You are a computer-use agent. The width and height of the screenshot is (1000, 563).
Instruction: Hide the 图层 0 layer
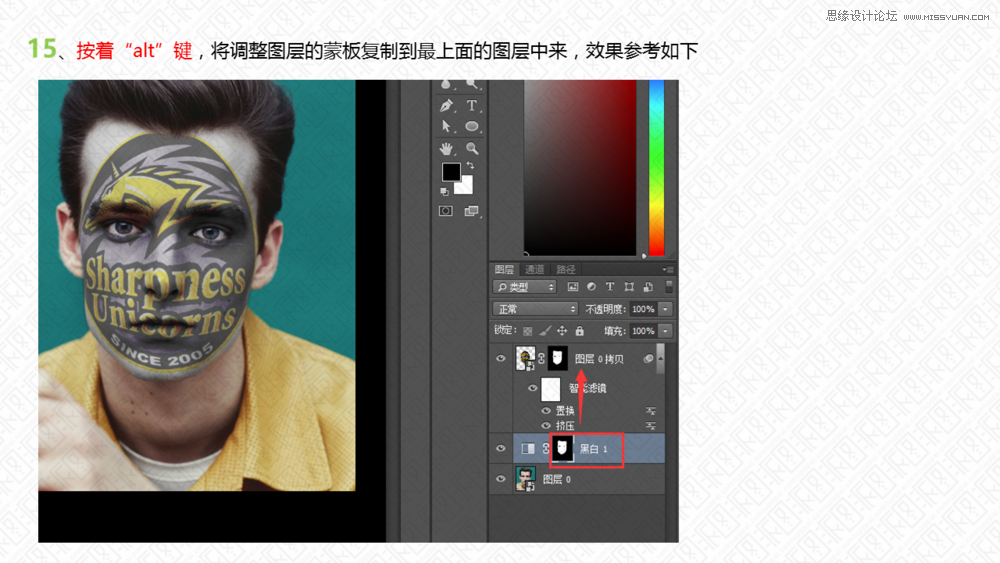click(x=501, y=479)
